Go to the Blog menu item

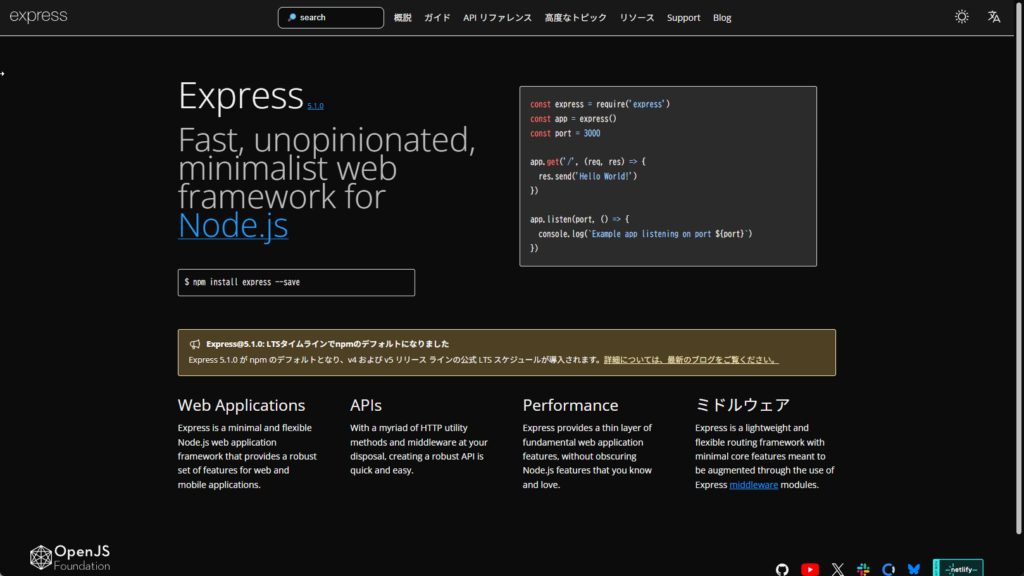click(722, 18)
